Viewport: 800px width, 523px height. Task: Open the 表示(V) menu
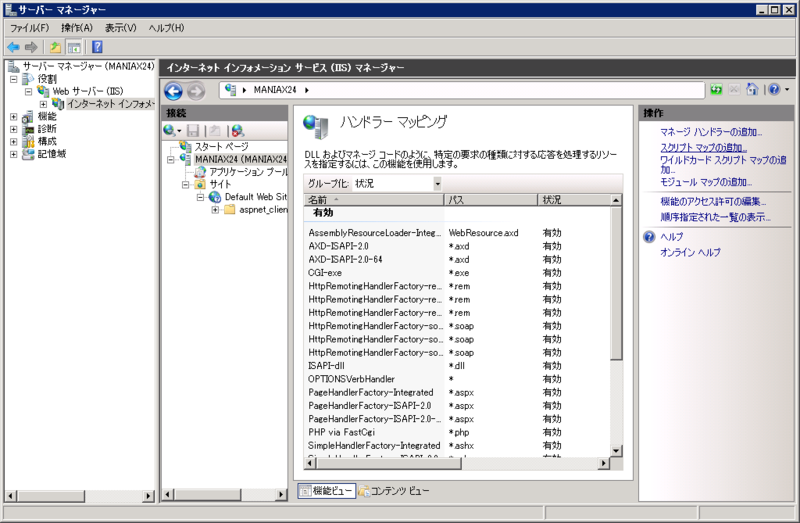coord(121,28)
